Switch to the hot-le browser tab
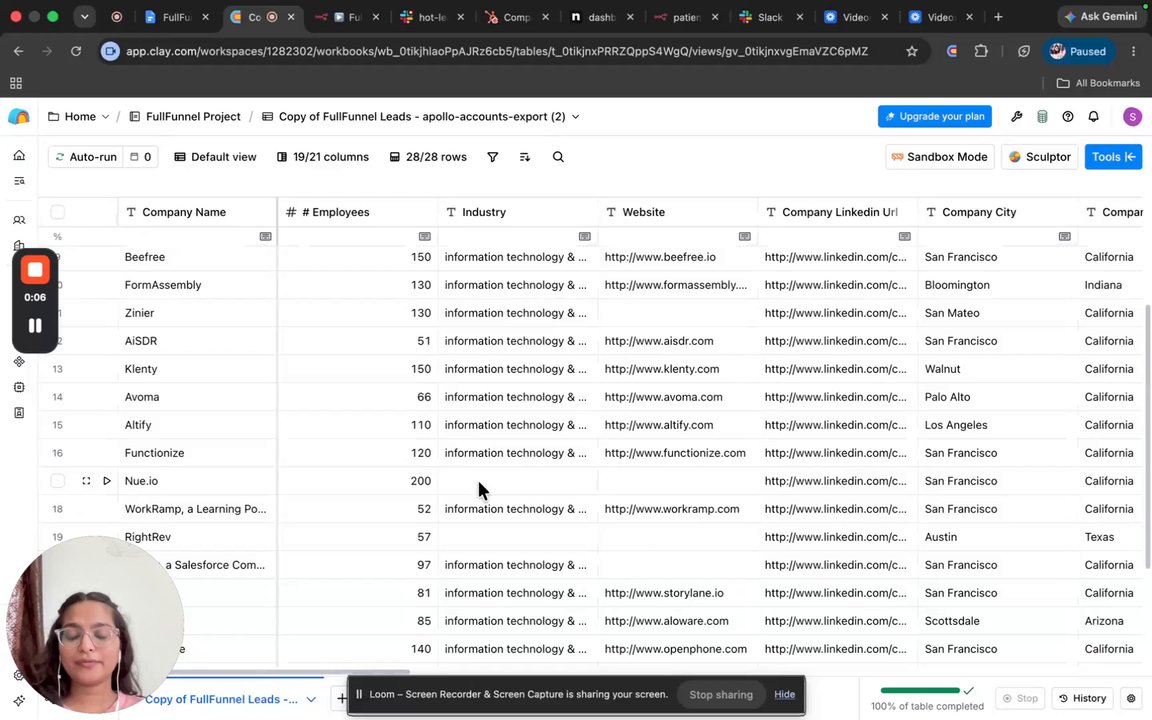The height and width of the screenshot is (720, 1152). 432,17
